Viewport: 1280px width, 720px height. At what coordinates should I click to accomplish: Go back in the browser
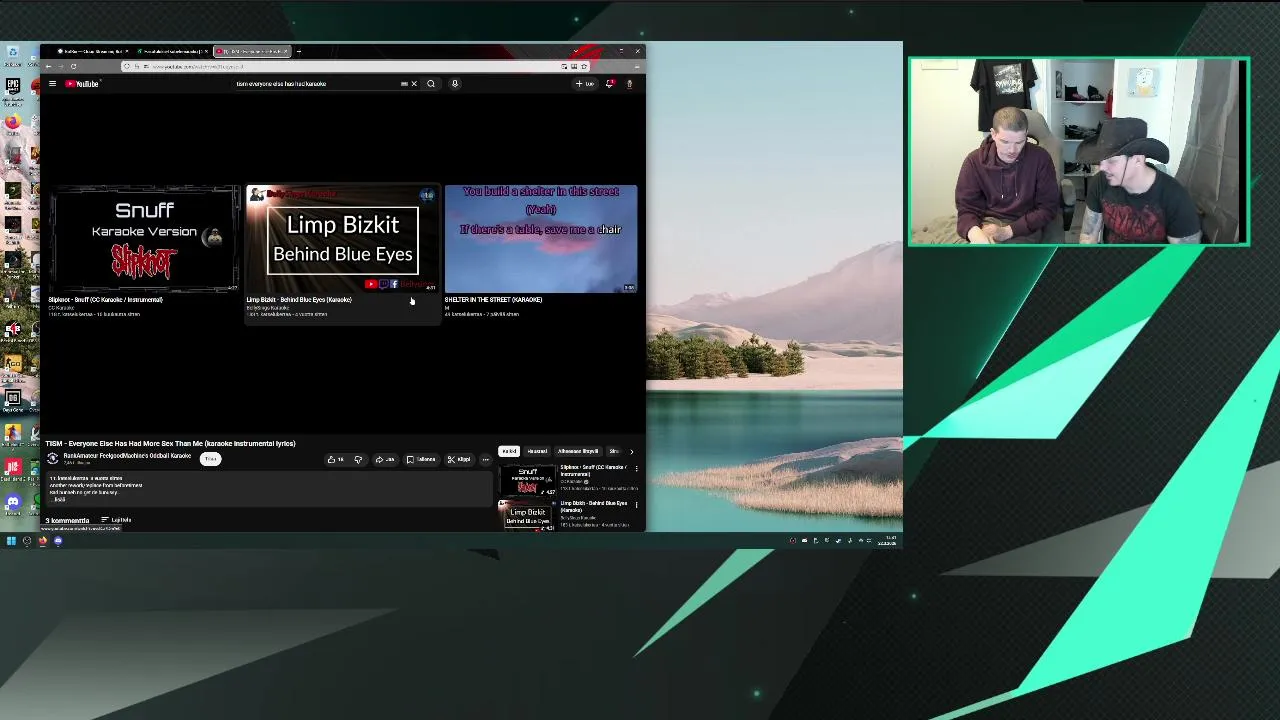point(48,66)
